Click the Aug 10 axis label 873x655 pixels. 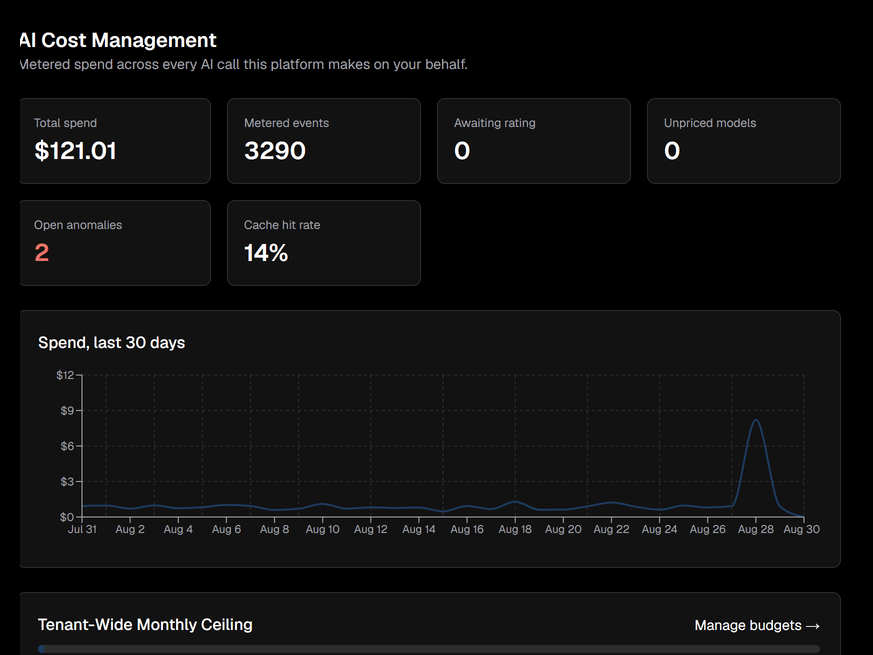point(322,529)
